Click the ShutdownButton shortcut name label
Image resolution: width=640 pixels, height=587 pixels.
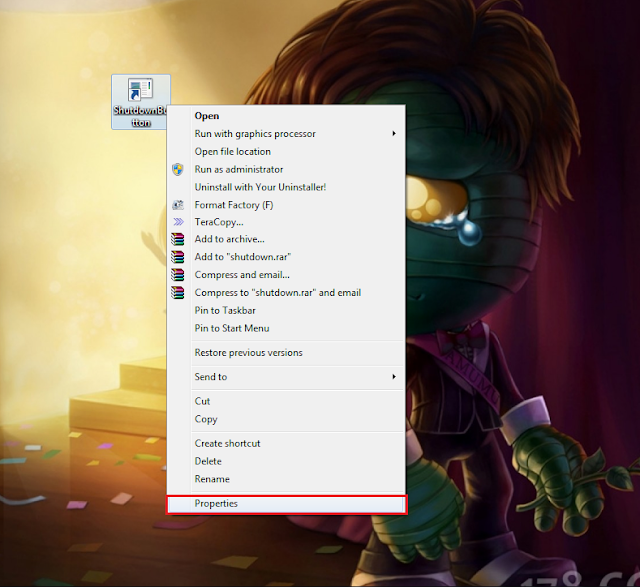pyautogui.click(x=140, y=116)
